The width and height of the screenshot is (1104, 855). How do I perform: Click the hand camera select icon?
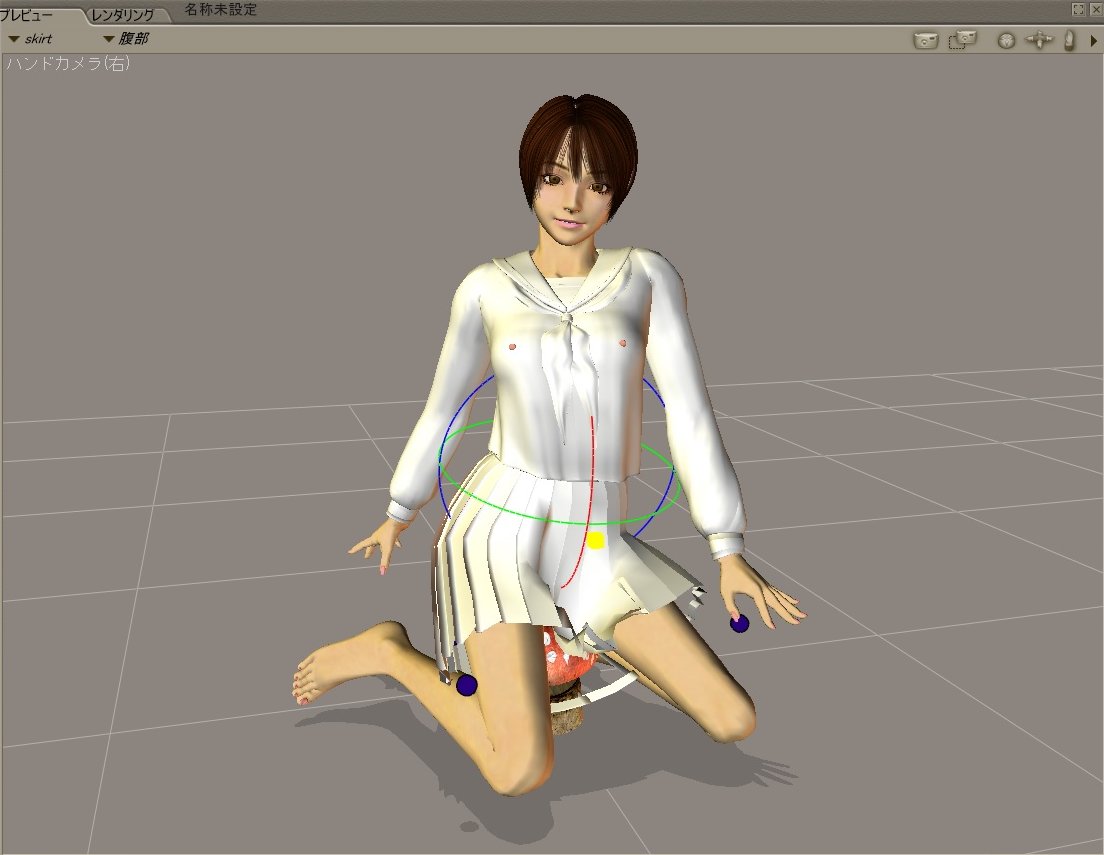pyautogui.click(x=1069, y=40)
